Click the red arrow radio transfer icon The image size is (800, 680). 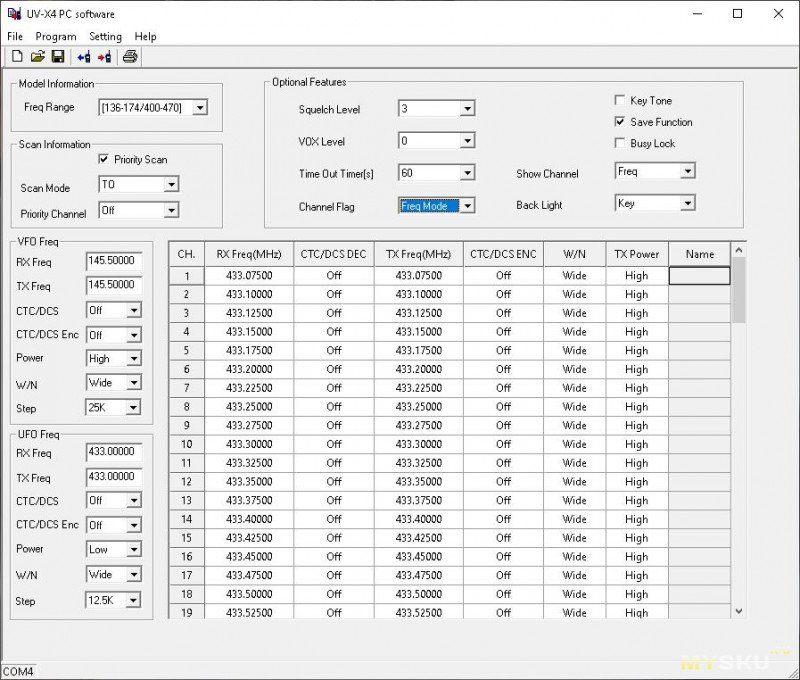coord(105,57)
